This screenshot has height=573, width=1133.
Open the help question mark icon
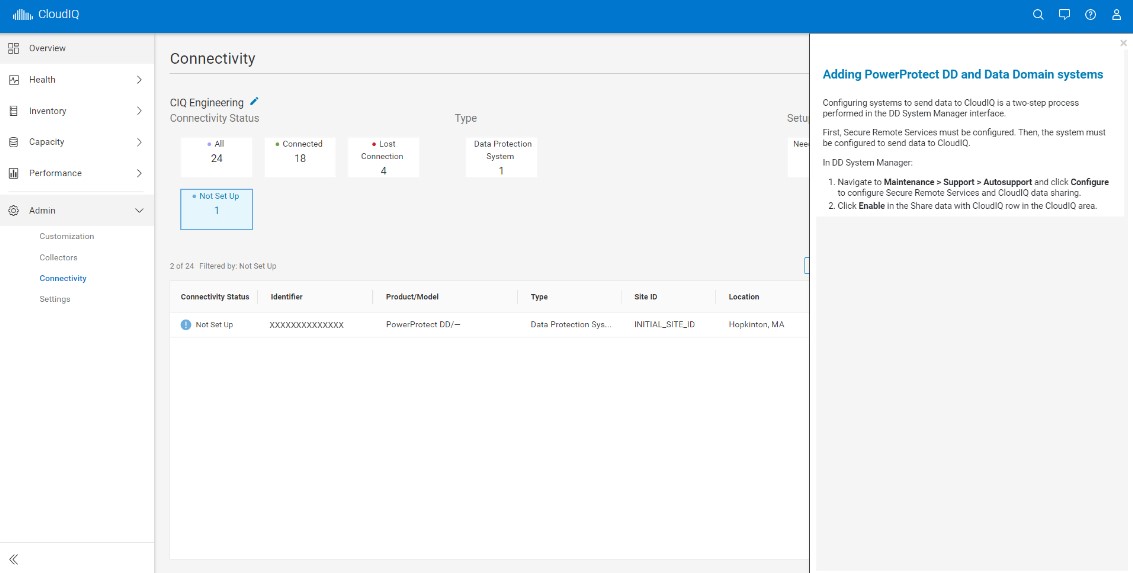[1090, 14]
